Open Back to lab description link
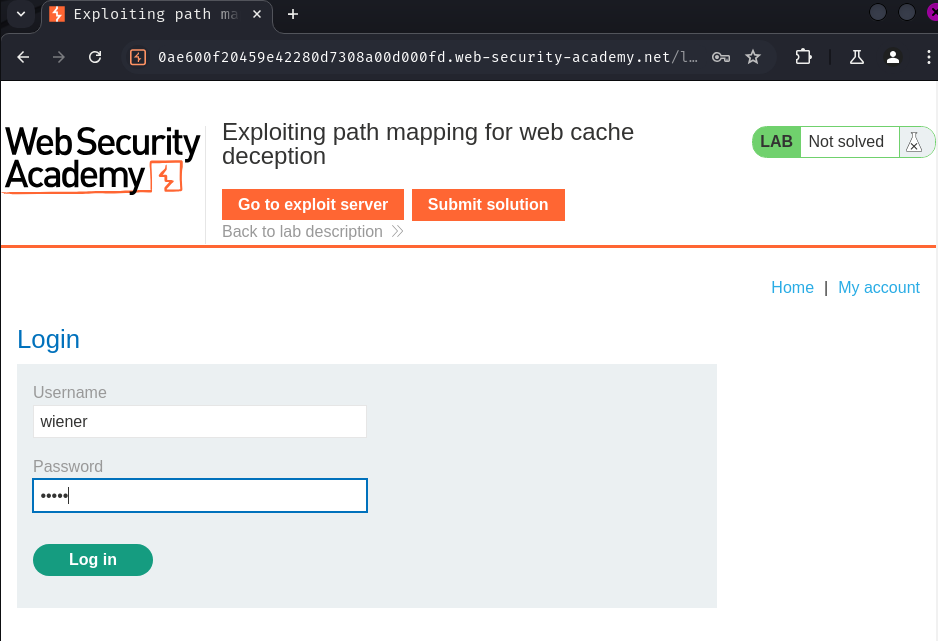The height and width of the screenshot is (641, 938). (313, 231)
